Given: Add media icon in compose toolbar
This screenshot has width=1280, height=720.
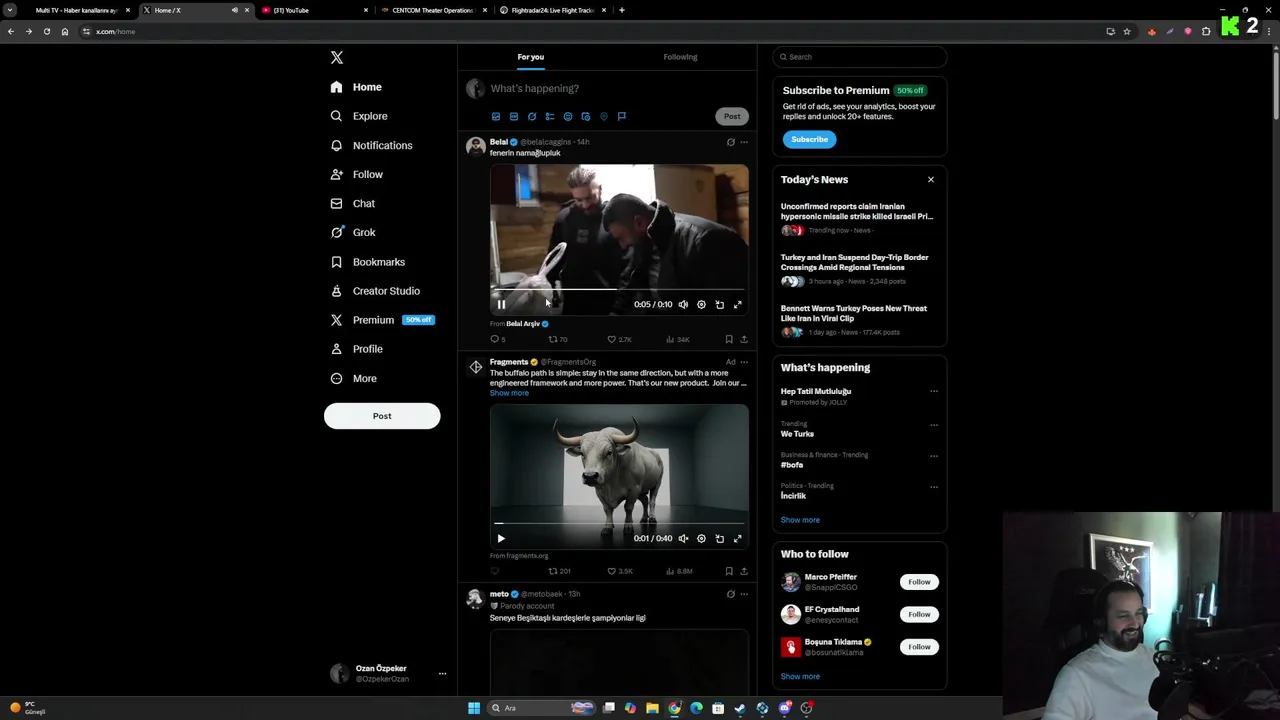Looking at the screenshot, I should click(495, 116).
